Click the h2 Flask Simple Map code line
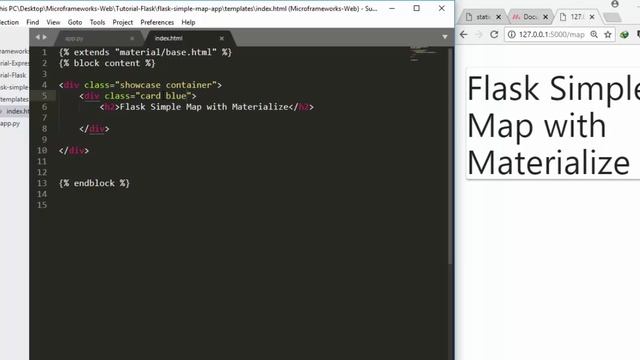 point(207,107)
